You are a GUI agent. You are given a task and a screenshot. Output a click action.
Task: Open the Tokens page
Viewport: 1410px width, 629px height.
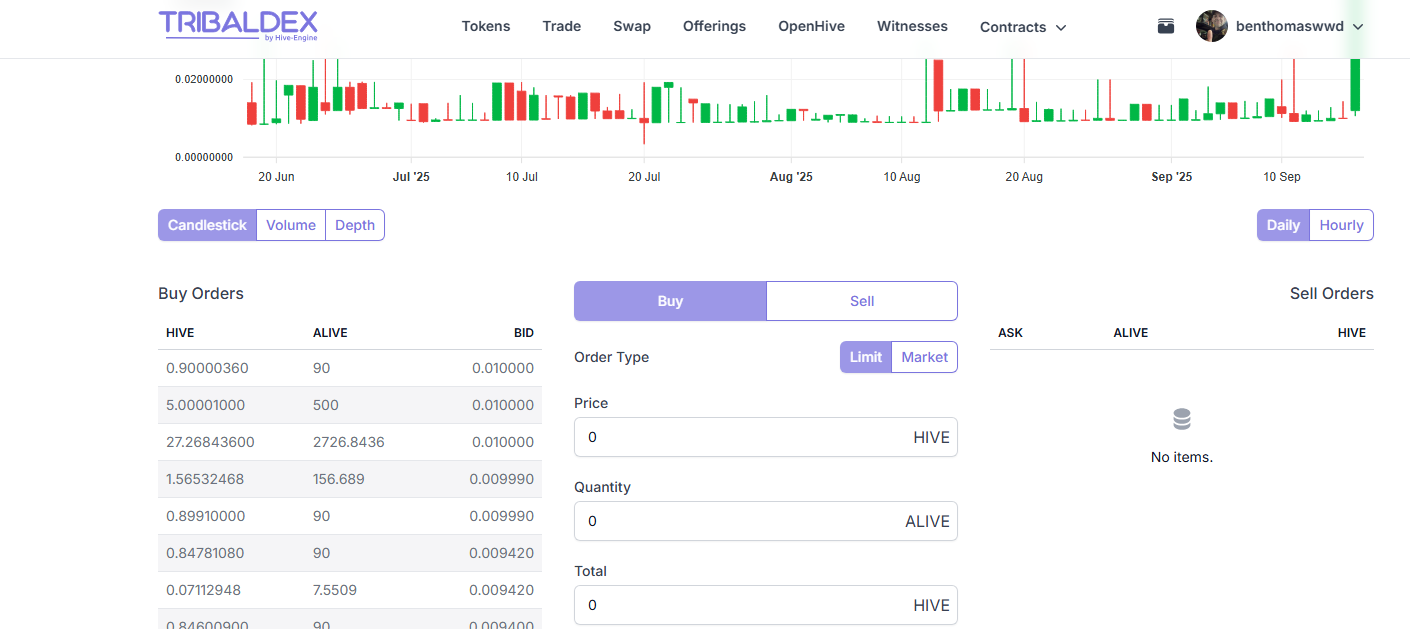point(485,26)
